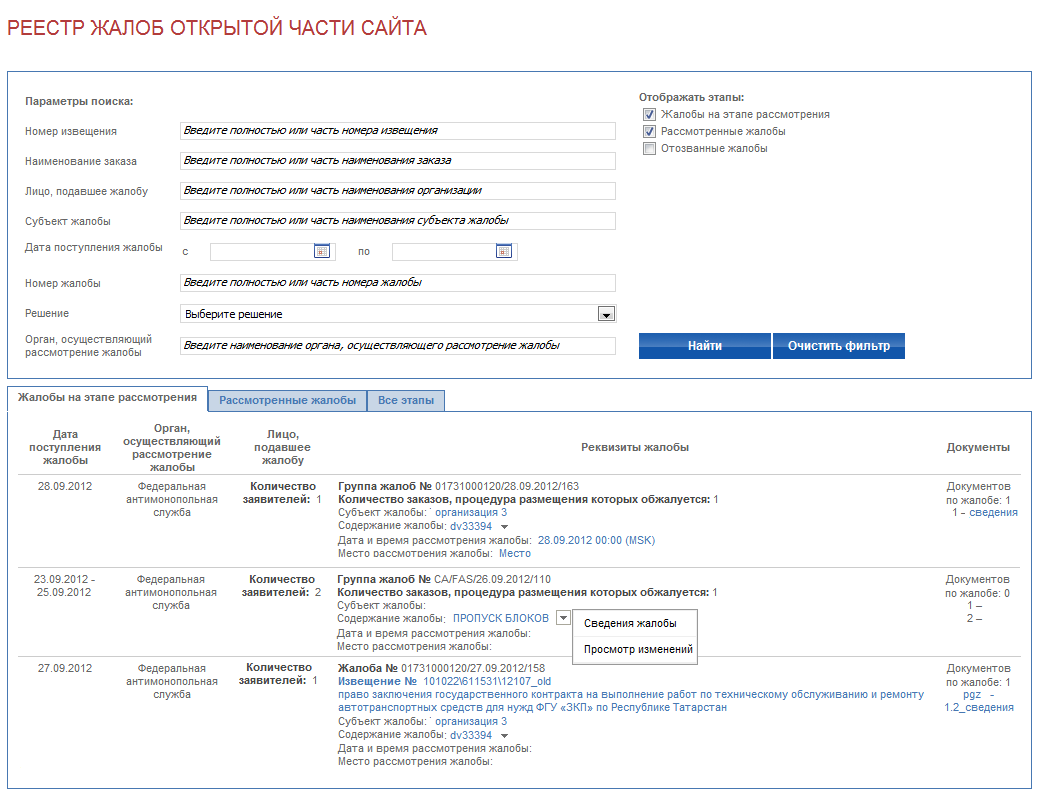Screen dimensions: 1042x798
Task: Toggle 'Жалобы на этапе рассмотрения' checkbox
Action: tap(649, 114)
